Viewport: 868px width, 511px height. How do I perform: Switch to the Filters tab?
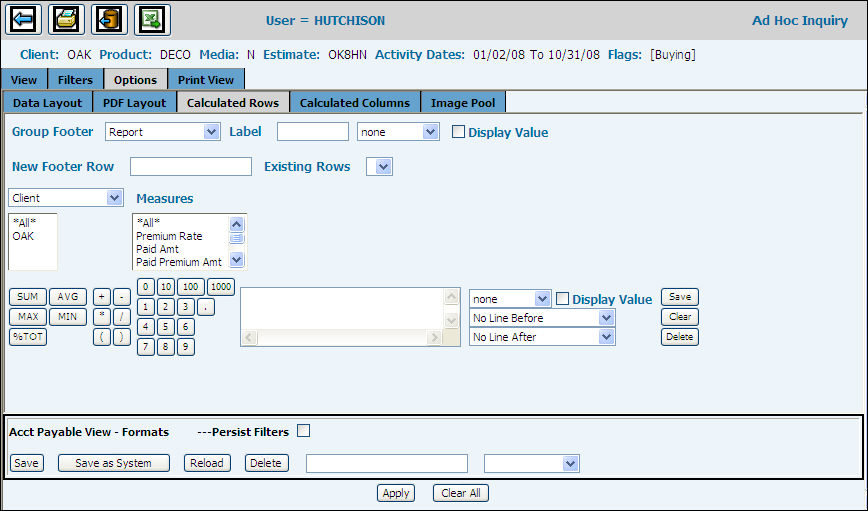[75, 80]
